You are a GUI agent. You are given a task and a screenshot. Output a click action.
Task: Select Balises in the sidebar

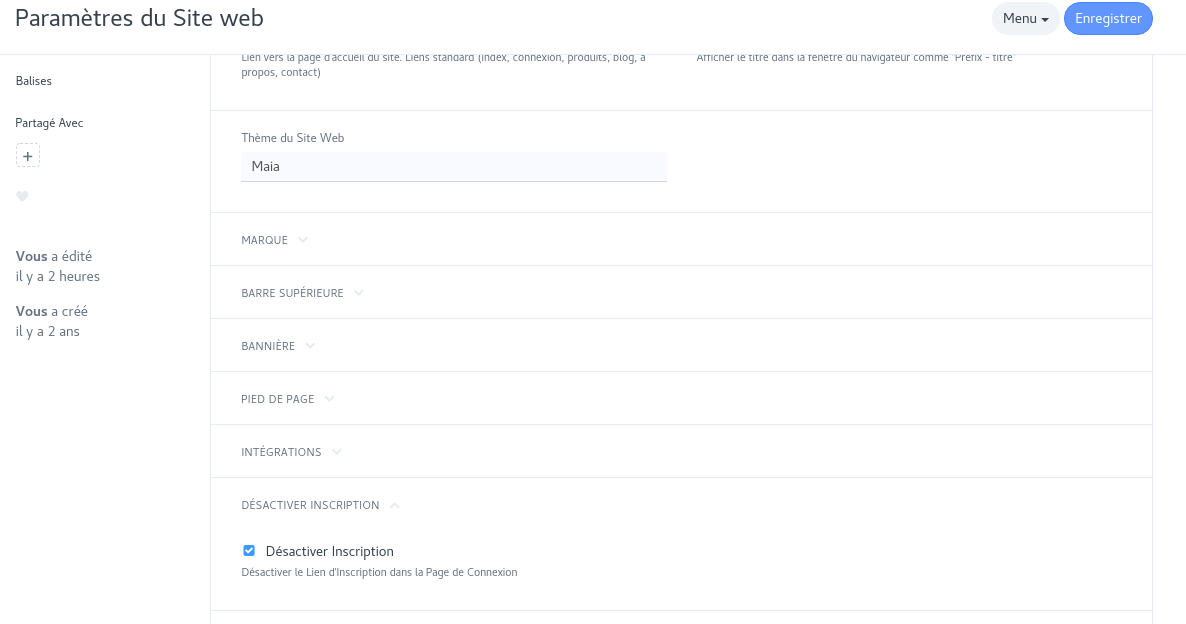pos(34,81)
